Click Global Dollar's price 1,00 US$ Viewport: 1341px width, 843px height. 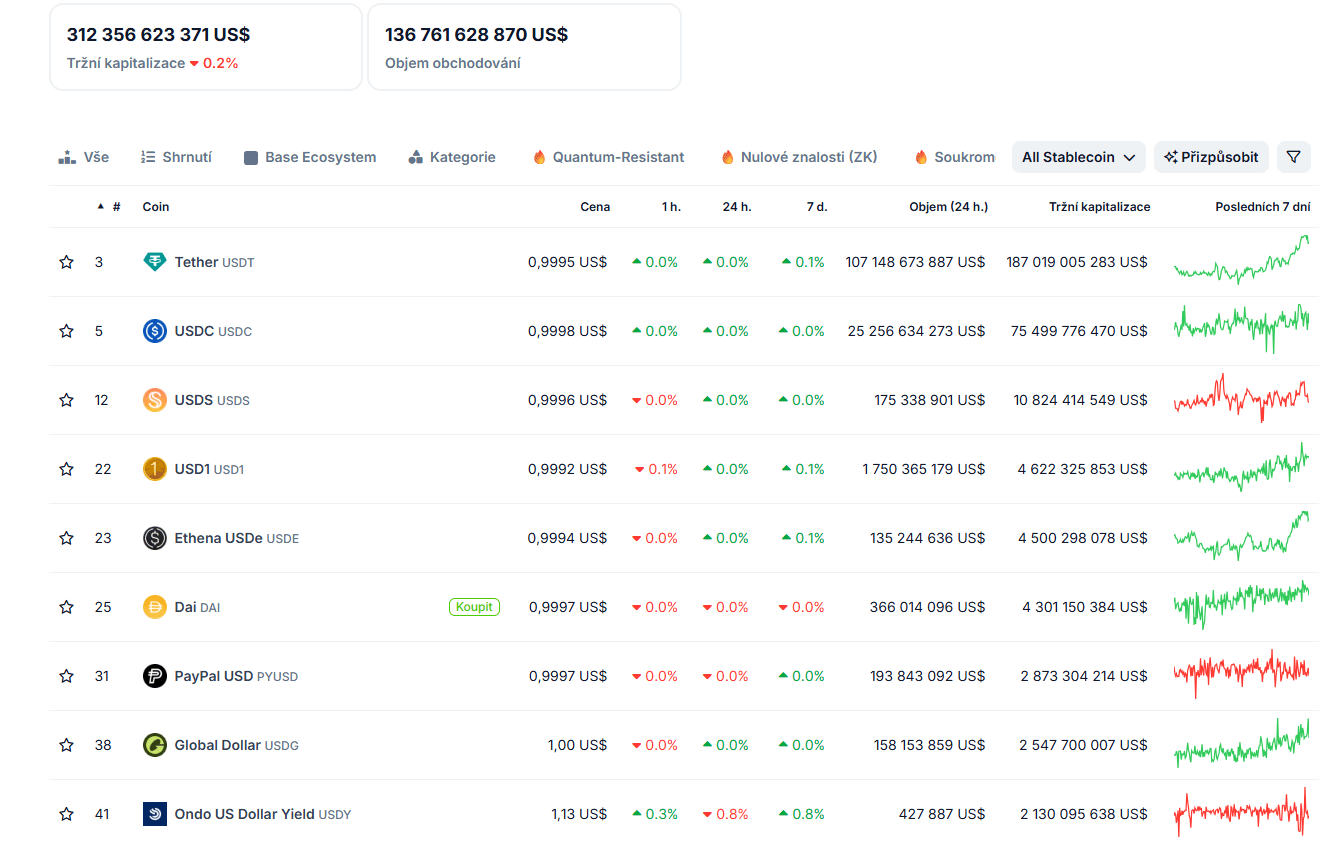(577, 745)
